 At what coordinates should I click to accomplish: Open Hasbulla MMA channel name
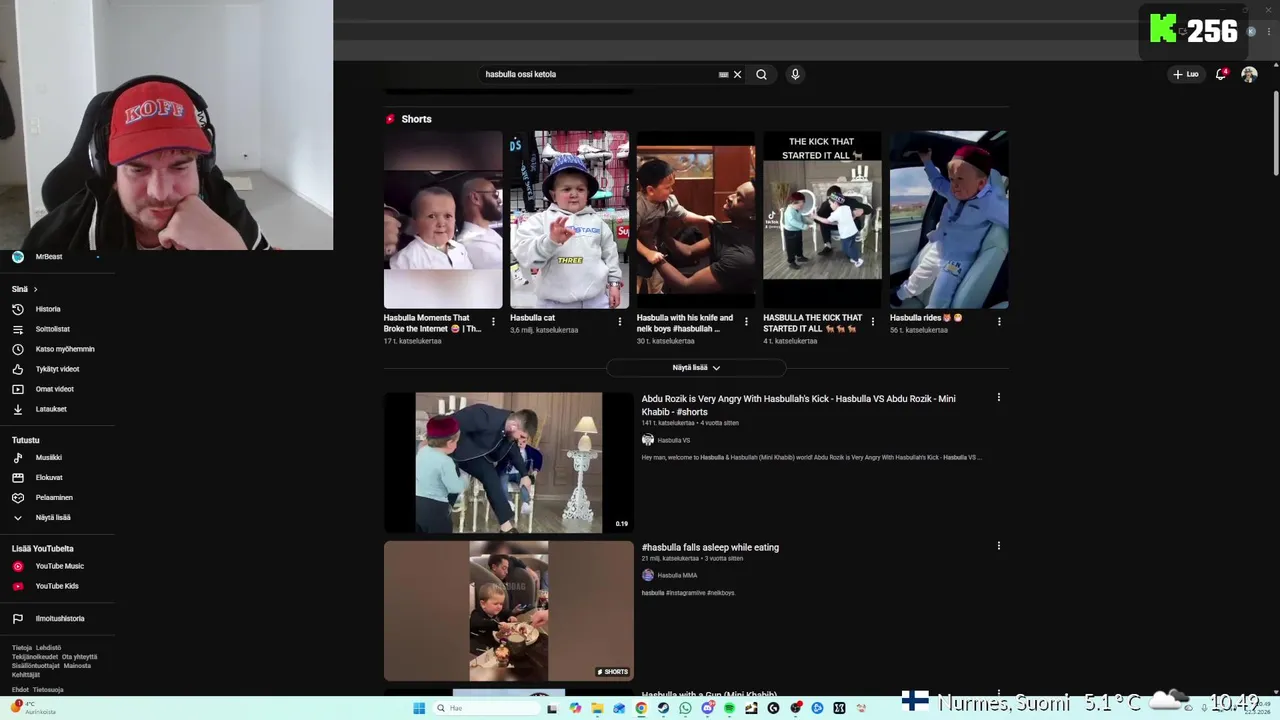point(677,575)
